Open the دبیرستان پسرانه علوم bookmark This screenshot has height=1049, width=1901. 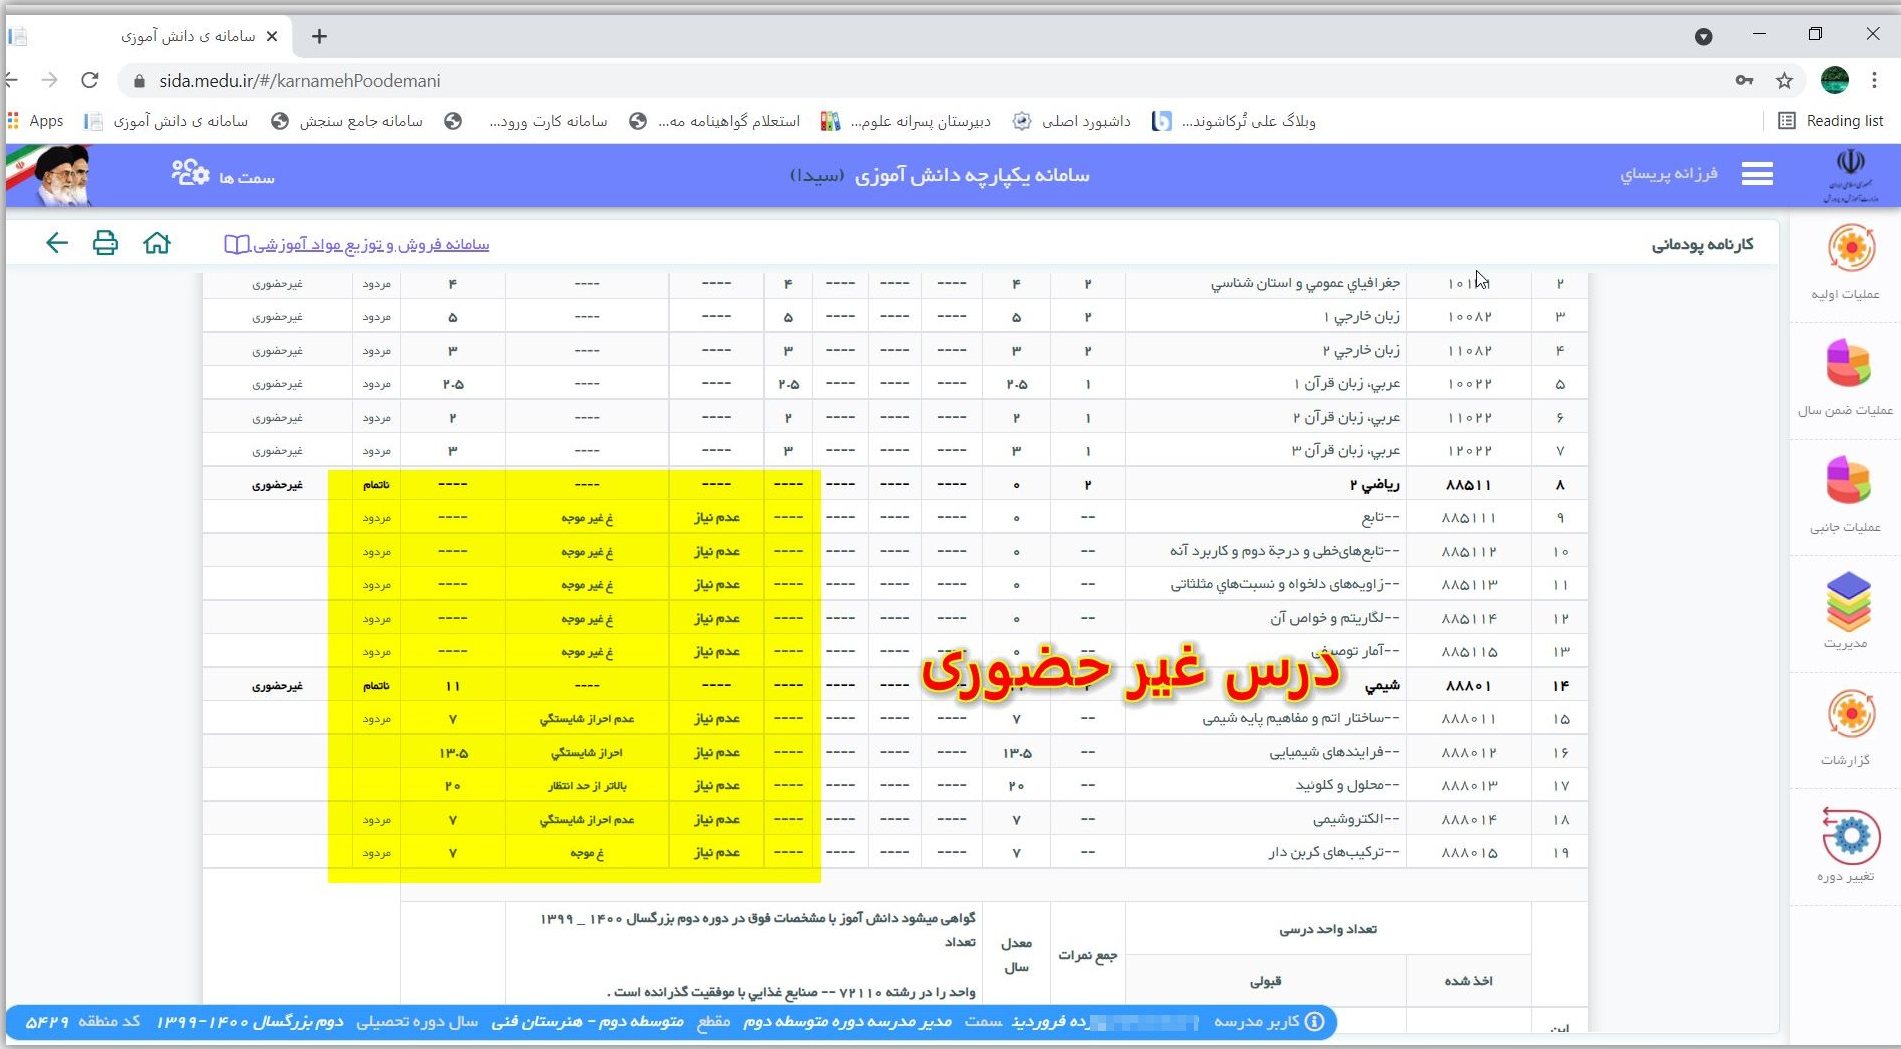pos(906,121)
